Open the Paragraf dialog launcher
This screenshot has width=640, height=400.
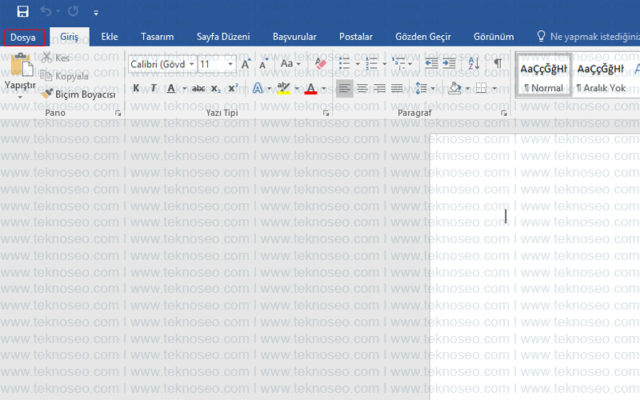[504, 113]
